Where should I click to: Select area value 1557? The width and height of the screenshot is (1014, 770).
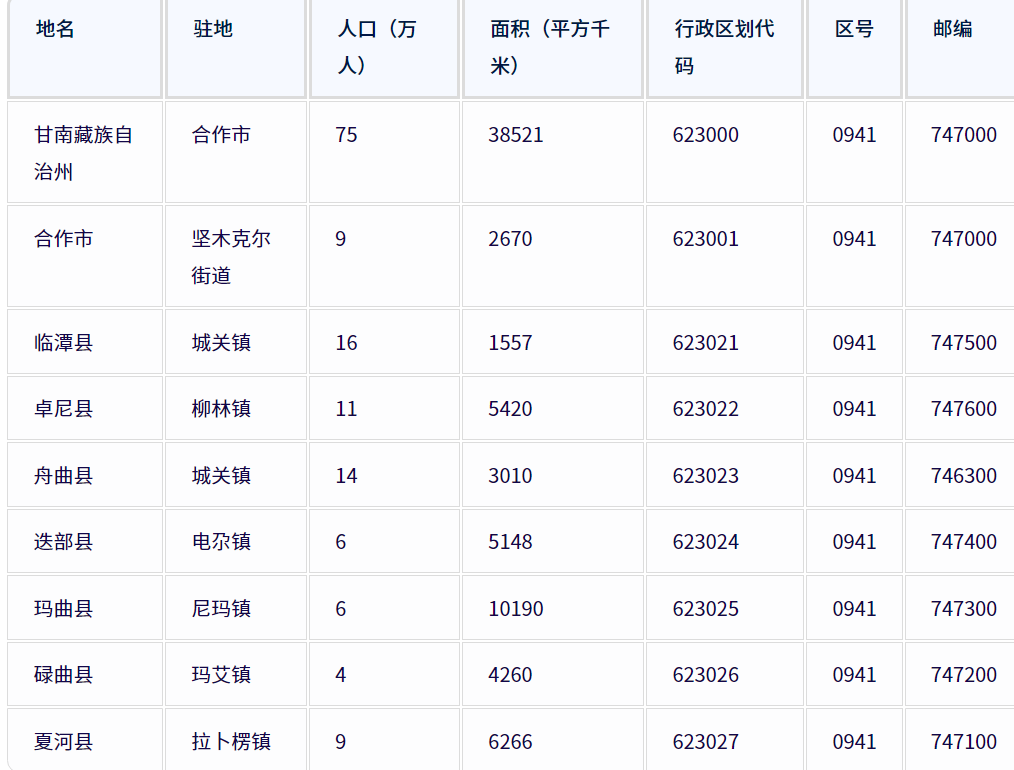pos(510,342)
